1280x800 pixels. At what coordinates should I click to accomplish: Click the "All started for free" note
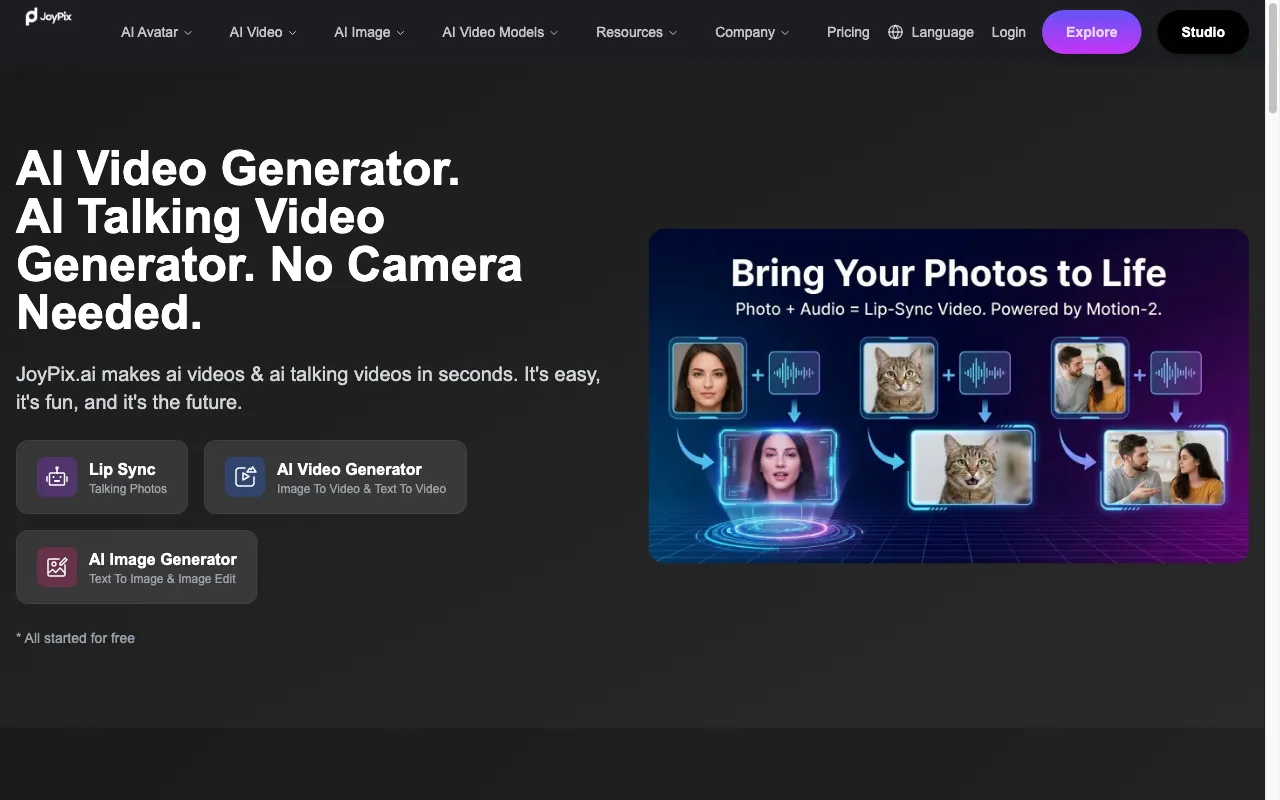(x=75, y=638)
